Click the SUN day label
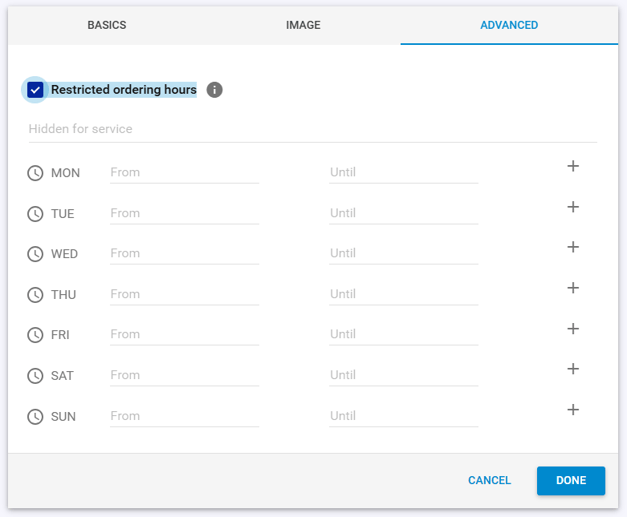The image size is (627, 517). (x=63, y=417)
